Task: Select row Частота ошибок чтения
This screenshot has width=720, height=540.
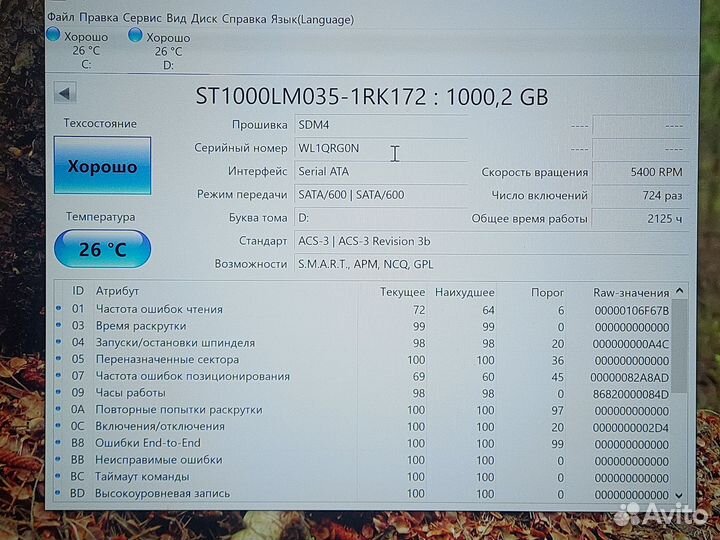Action: [363, 310]
